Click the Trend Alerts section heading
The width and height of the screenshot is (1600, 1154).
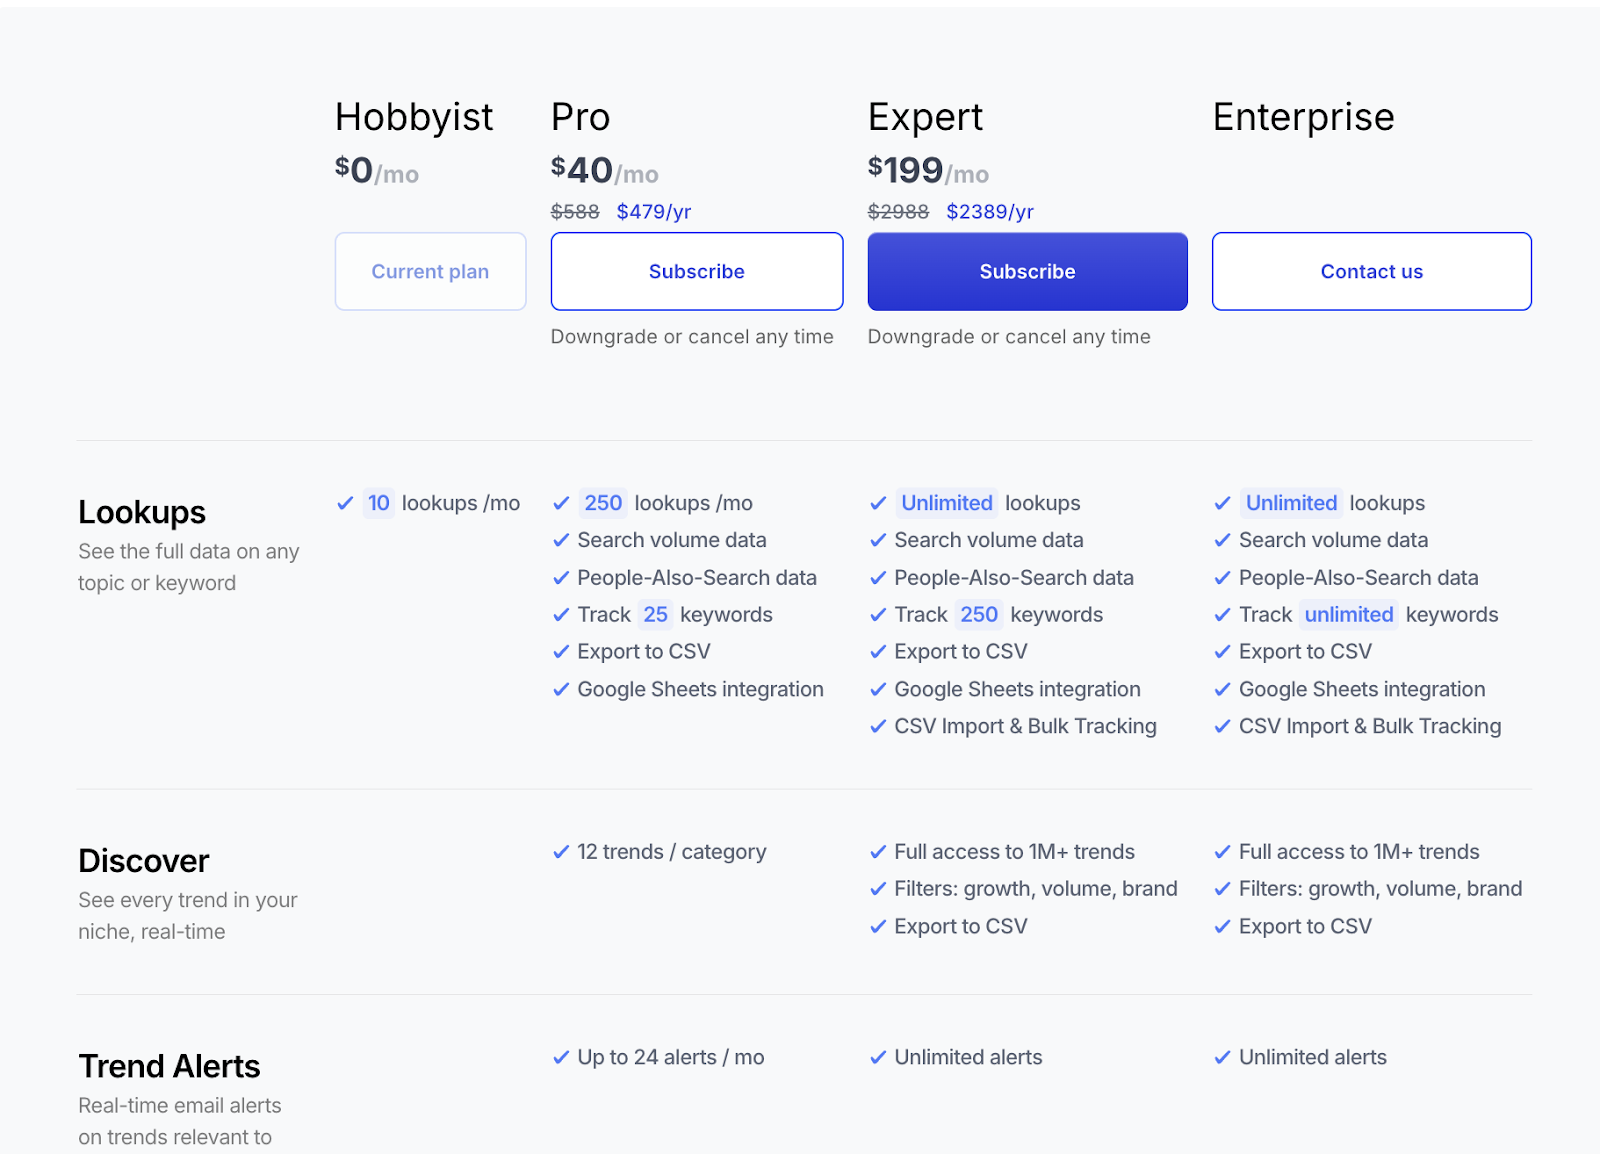[169, 1066]
